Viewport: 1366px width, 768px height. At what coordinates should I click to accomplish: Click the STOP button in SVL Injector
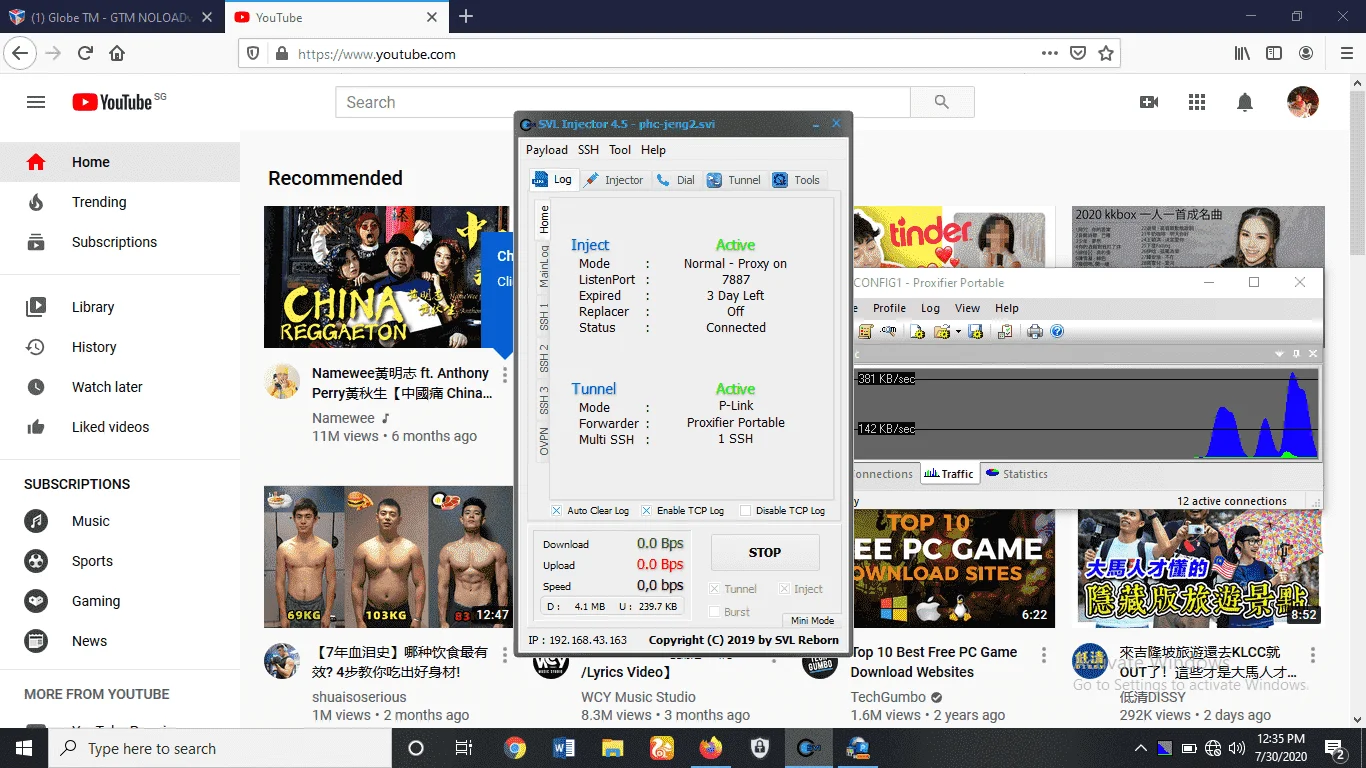[765, 552]
